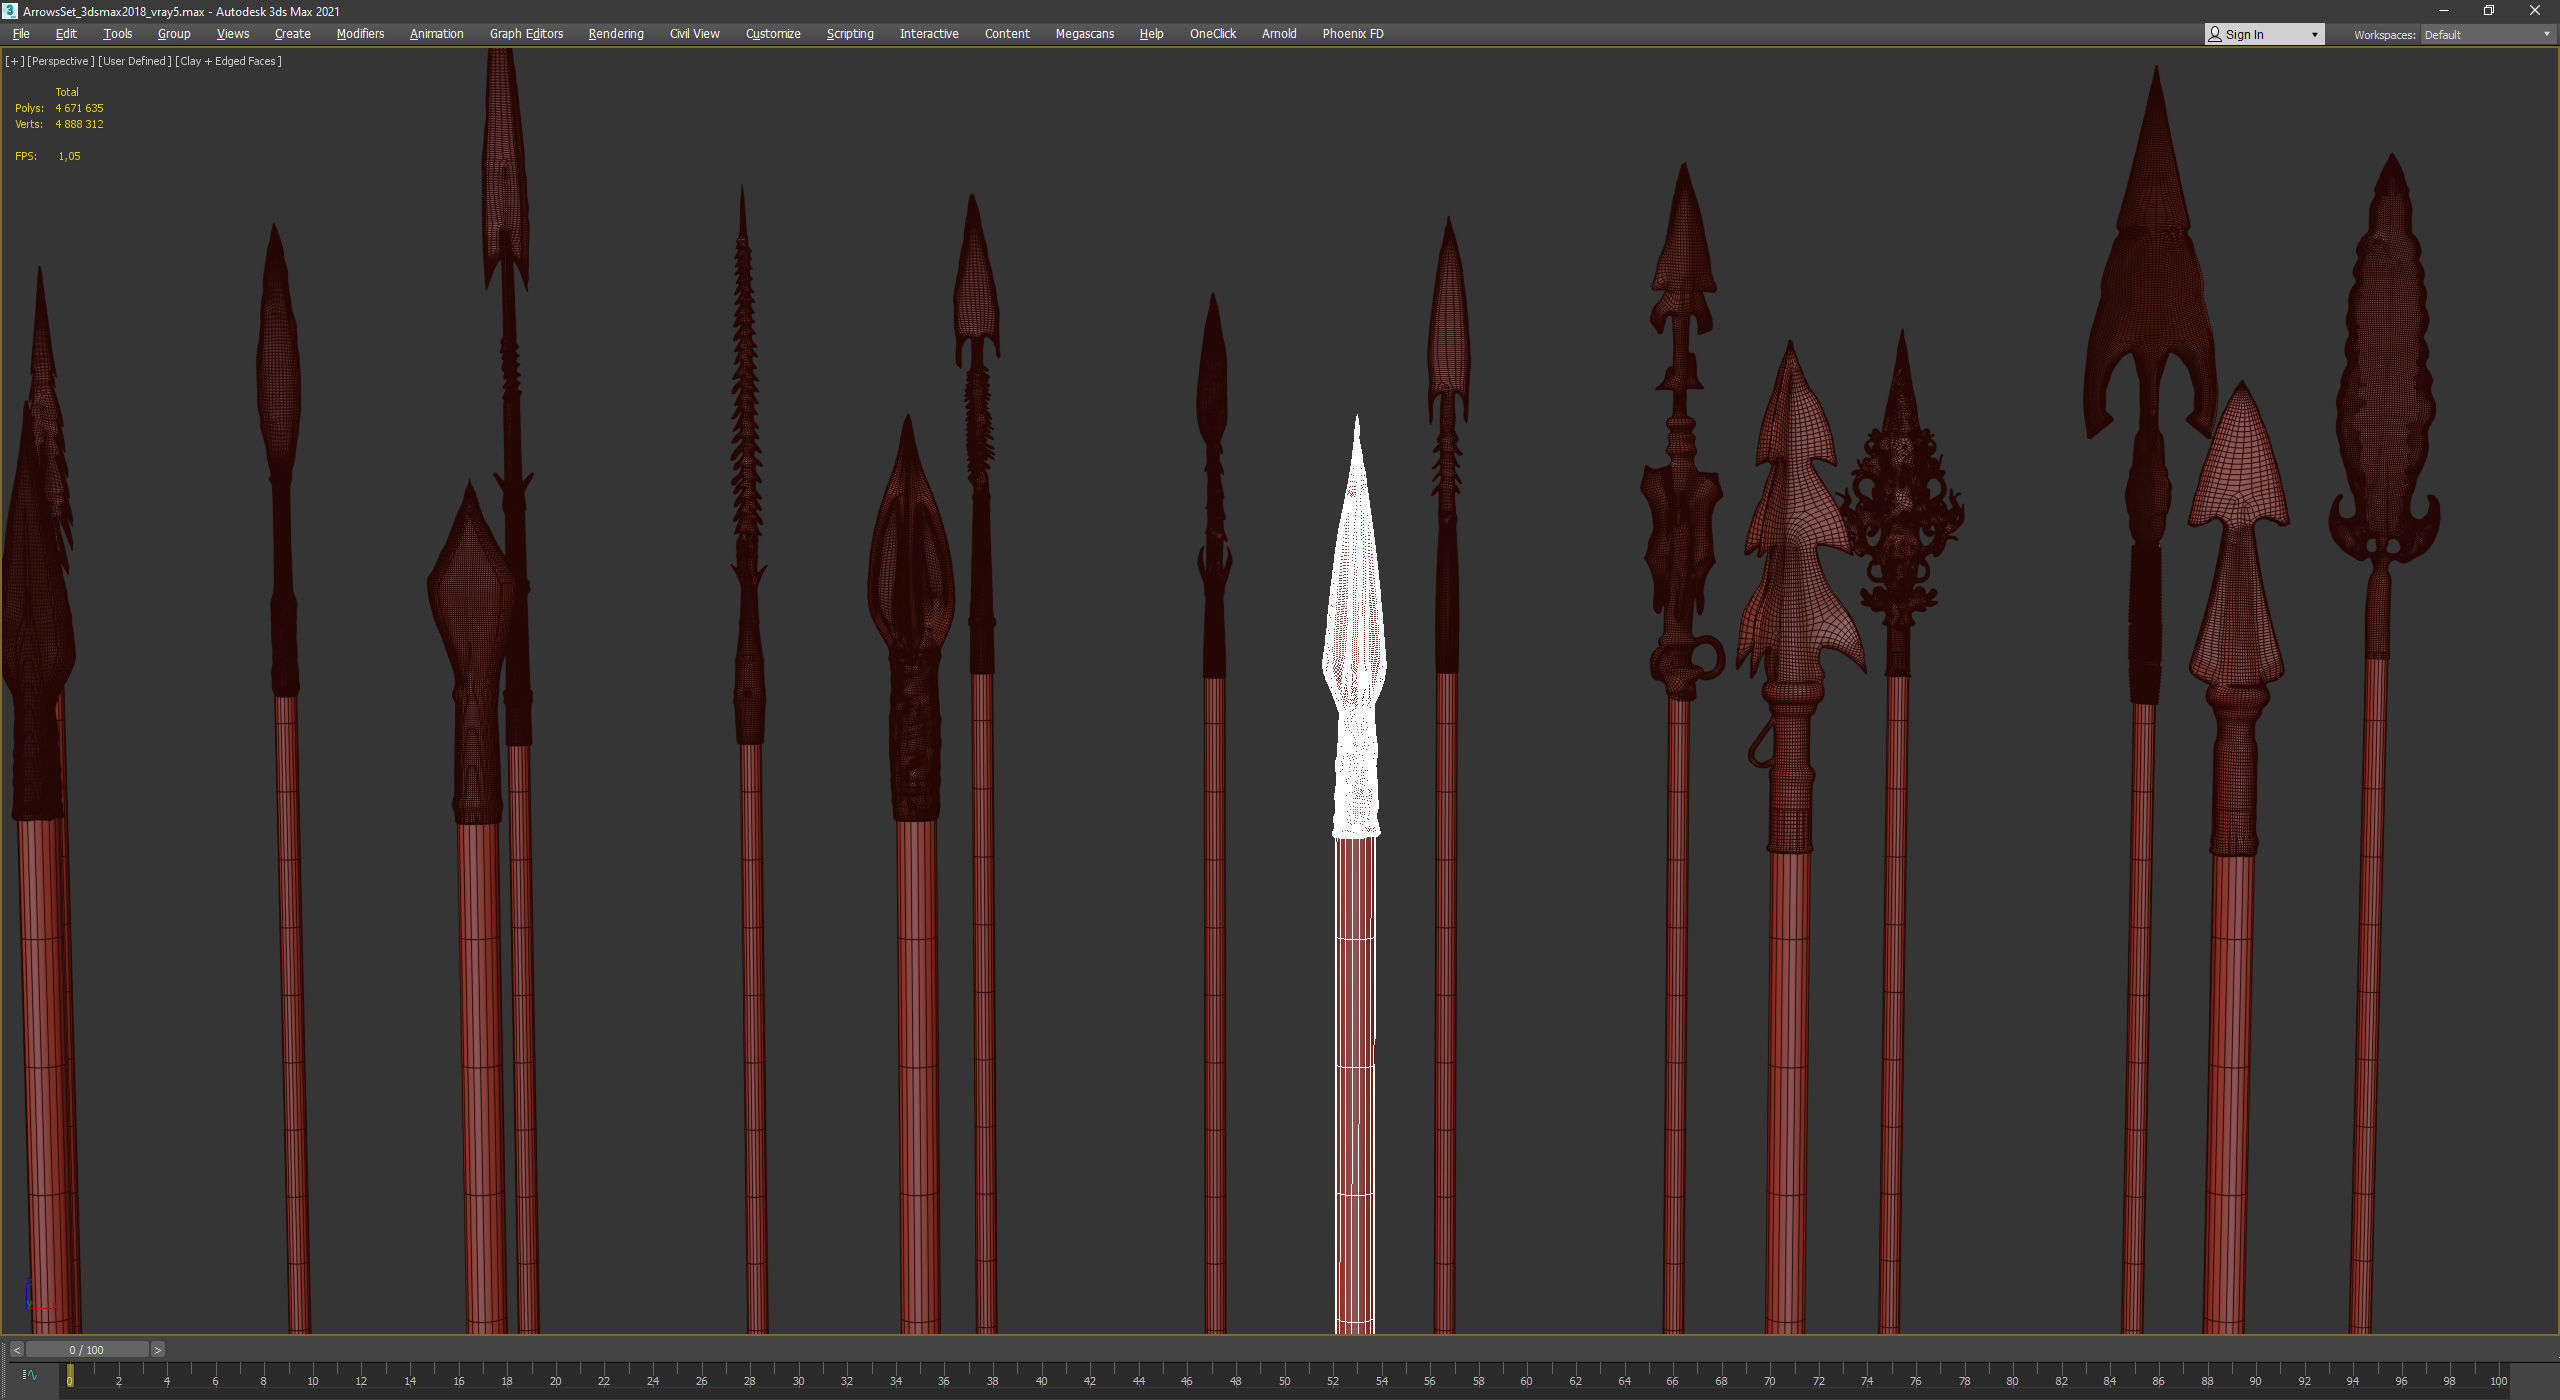This screenshot has width=2560, height=1400.
Task: Open the Group menu
Action: coord(174,34)
